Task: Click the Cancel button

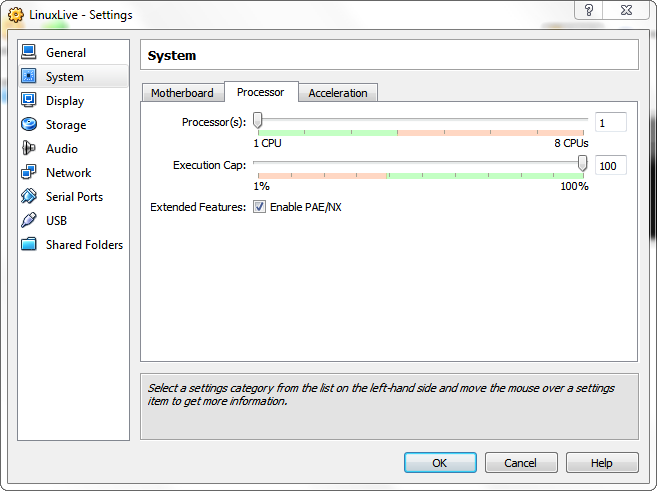Action: [x=521, y=463]
